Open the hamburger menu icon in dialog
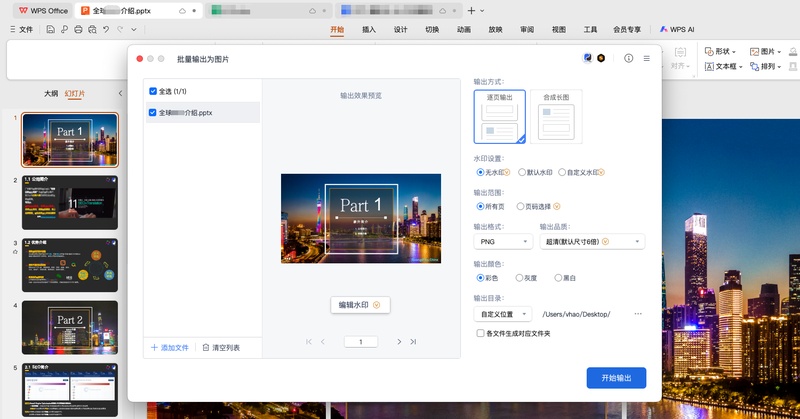This screenshot has width=800, height=419. click(646, 58)
